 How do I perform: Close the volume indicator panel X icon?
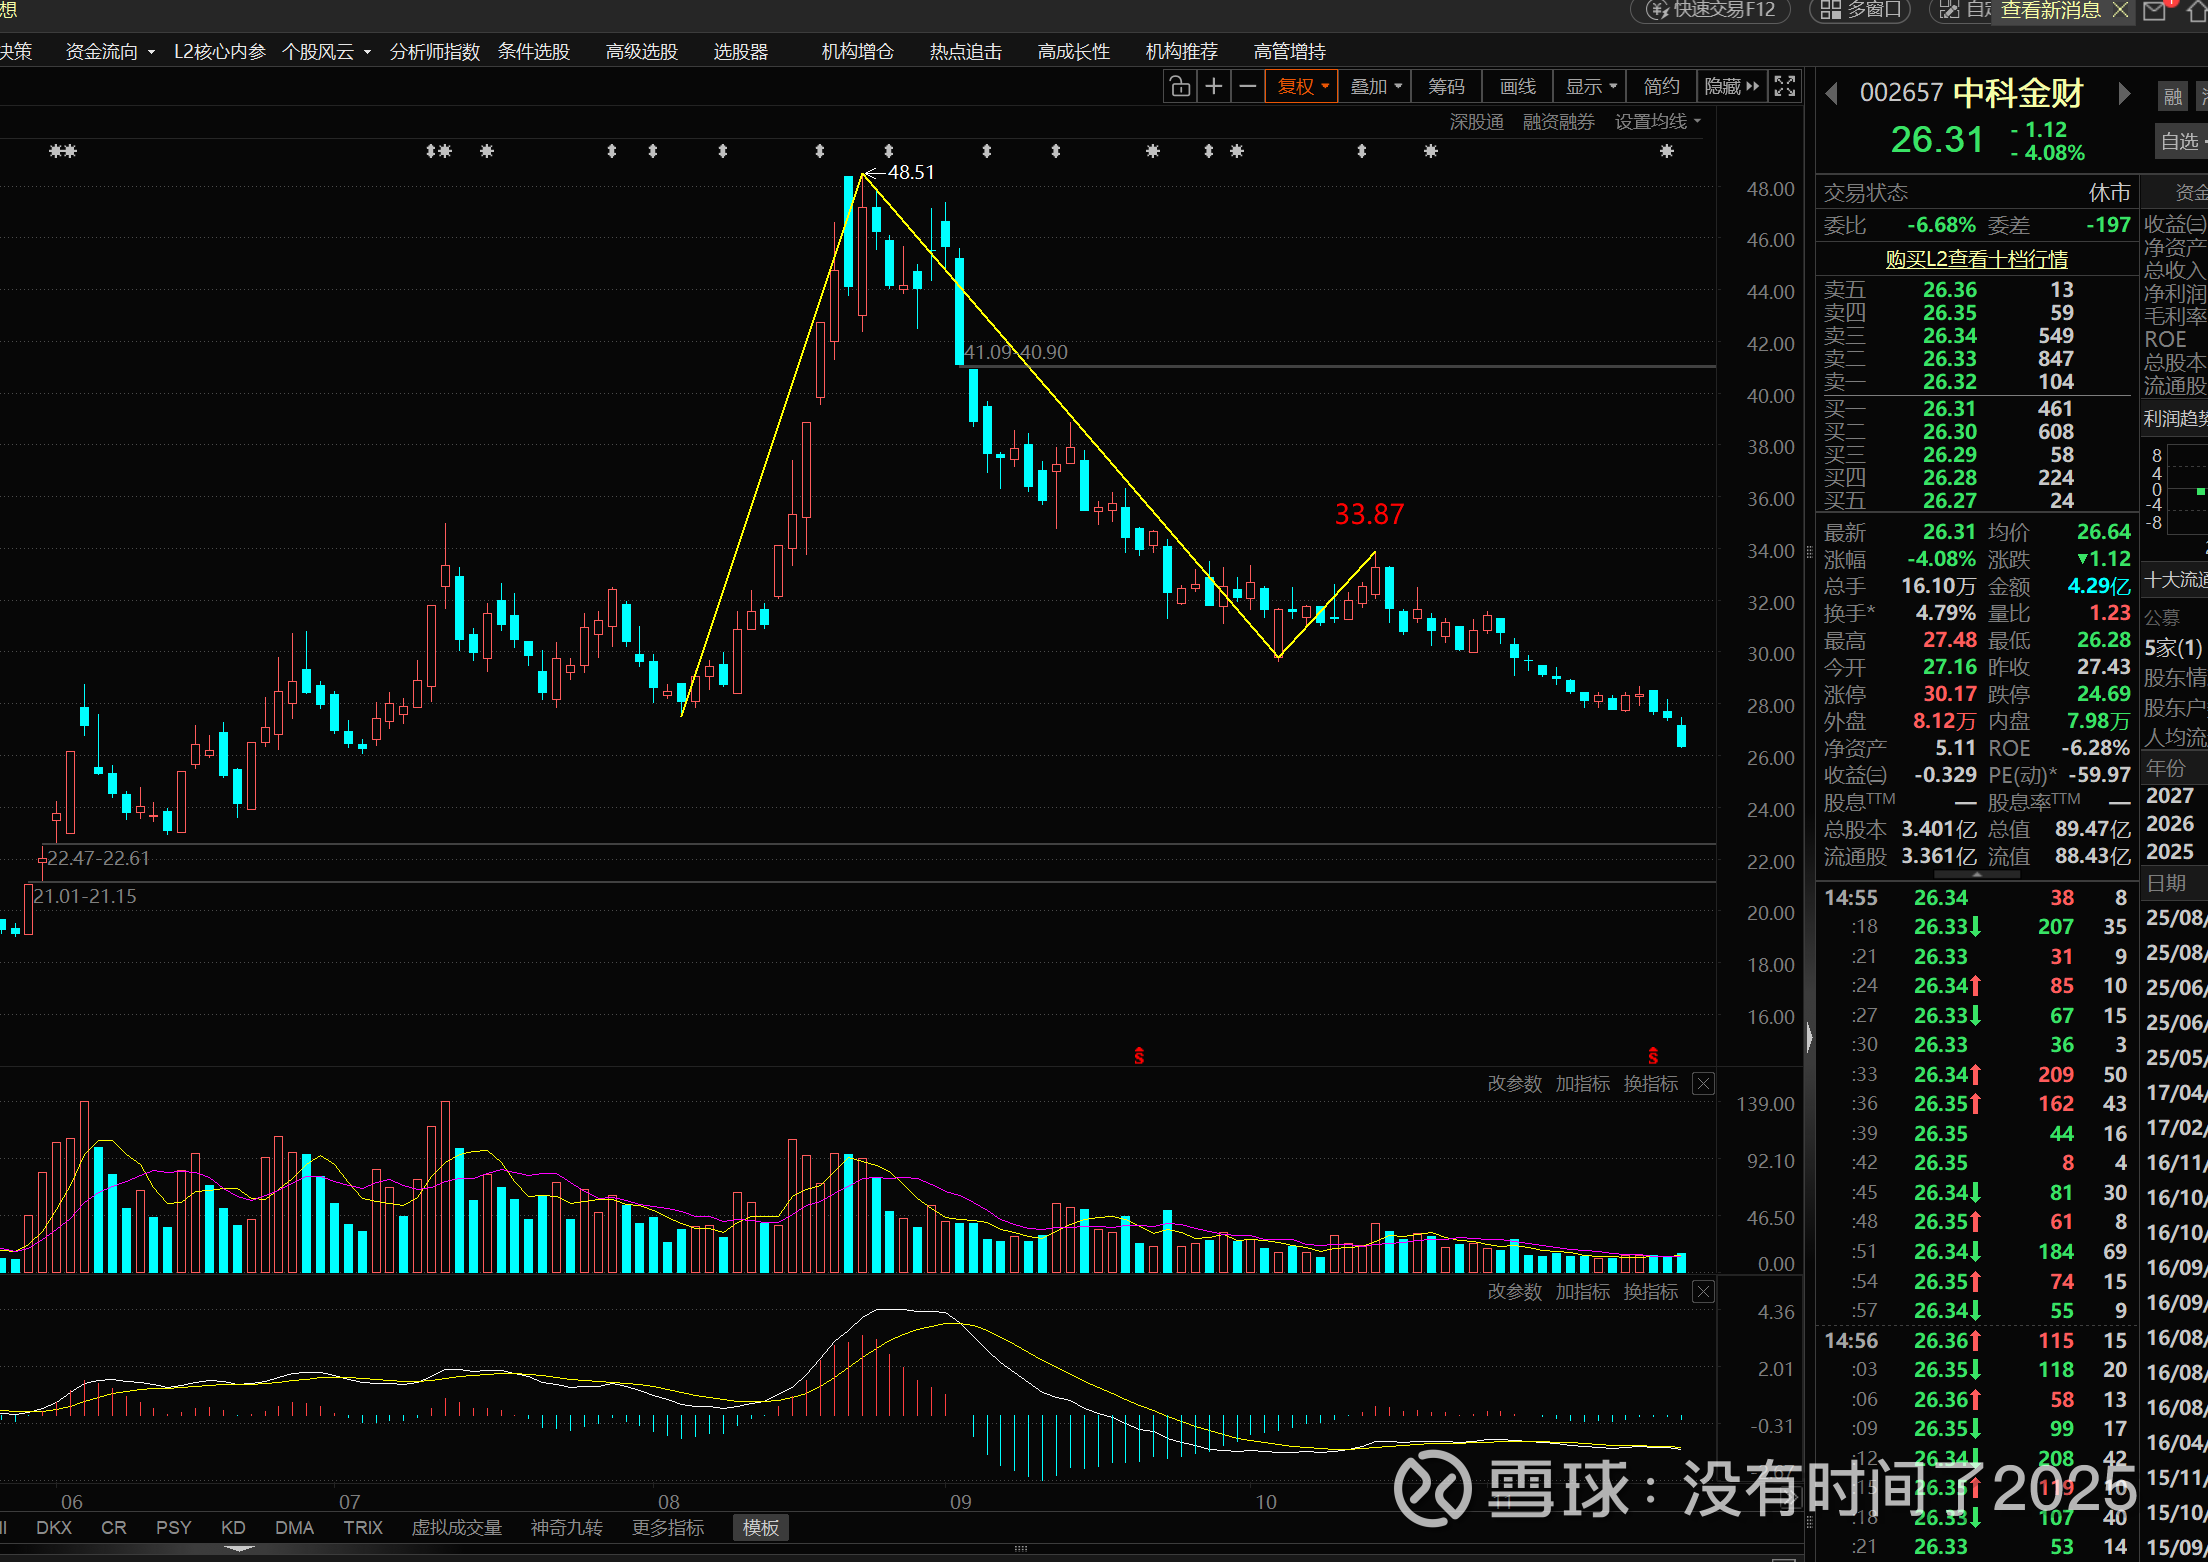coord(1704,1083)
